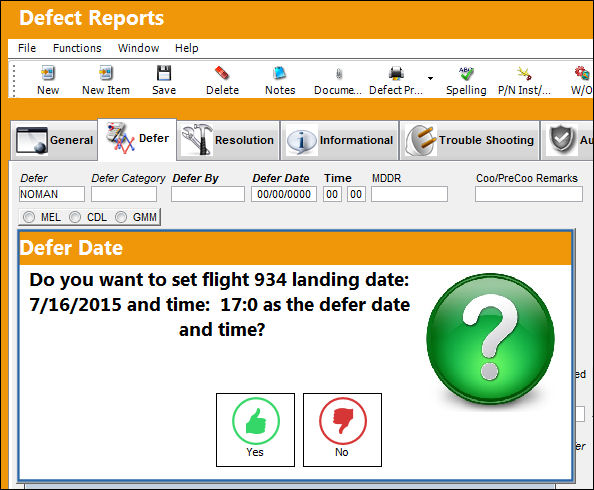594x490 pixels.
Task: Run the Spelling check icon
Action: (x=466, y=73)
